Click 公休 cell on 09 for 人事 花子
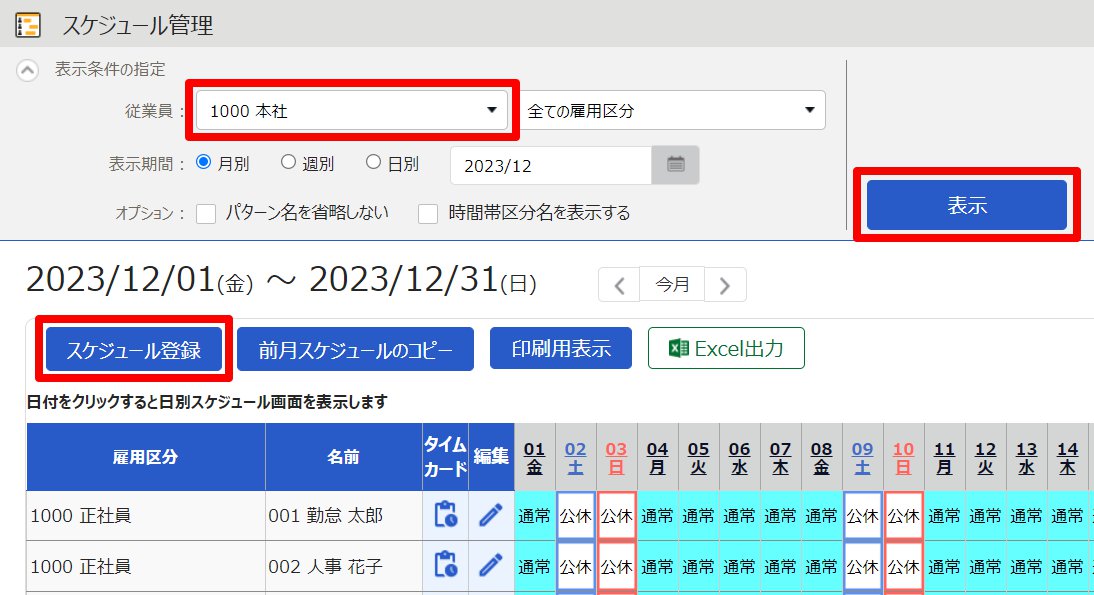The image size is (1094, 595). click(863, 566)
